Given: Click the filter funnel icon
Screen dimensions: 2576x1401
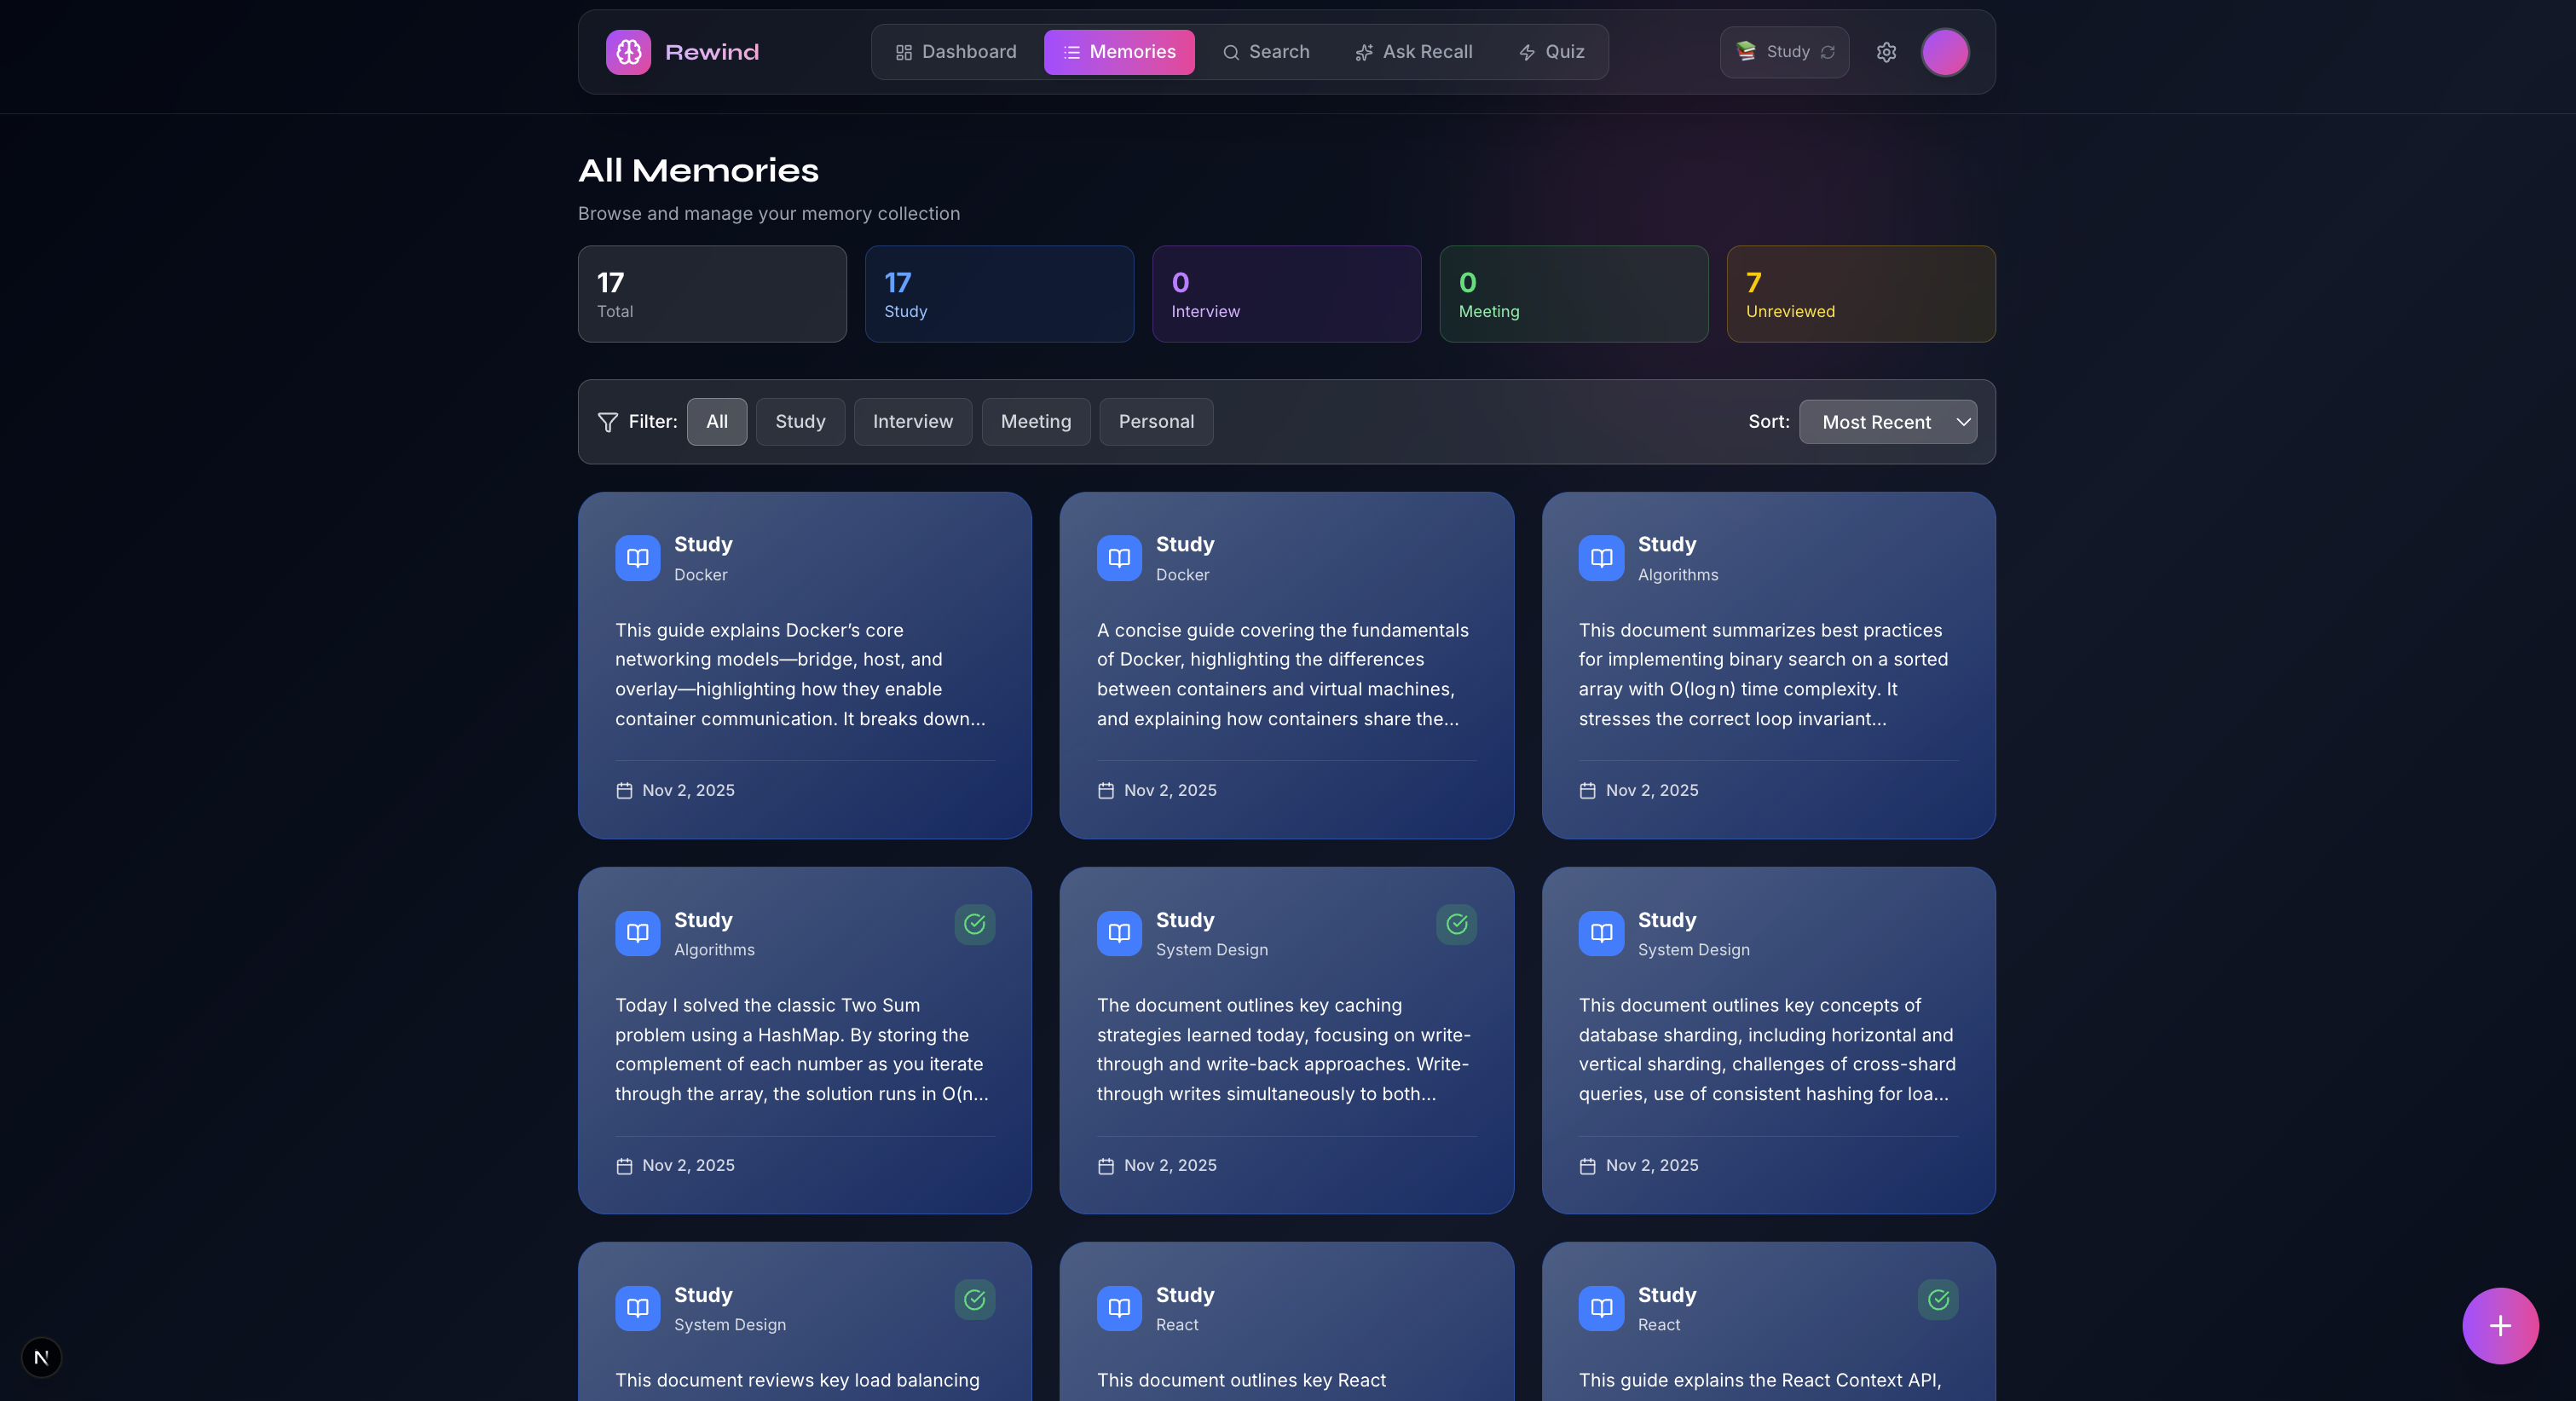Looking at the screenshot, I should click(607, 422).
